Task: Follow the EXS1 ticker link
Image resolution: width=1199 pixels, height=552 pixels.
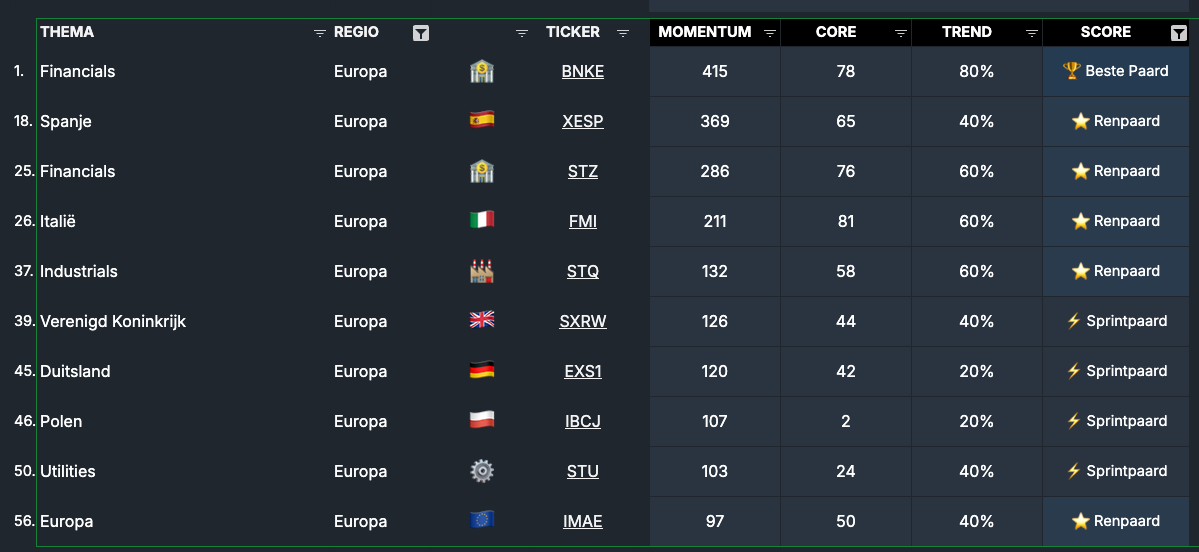Action: pos(583,371)
